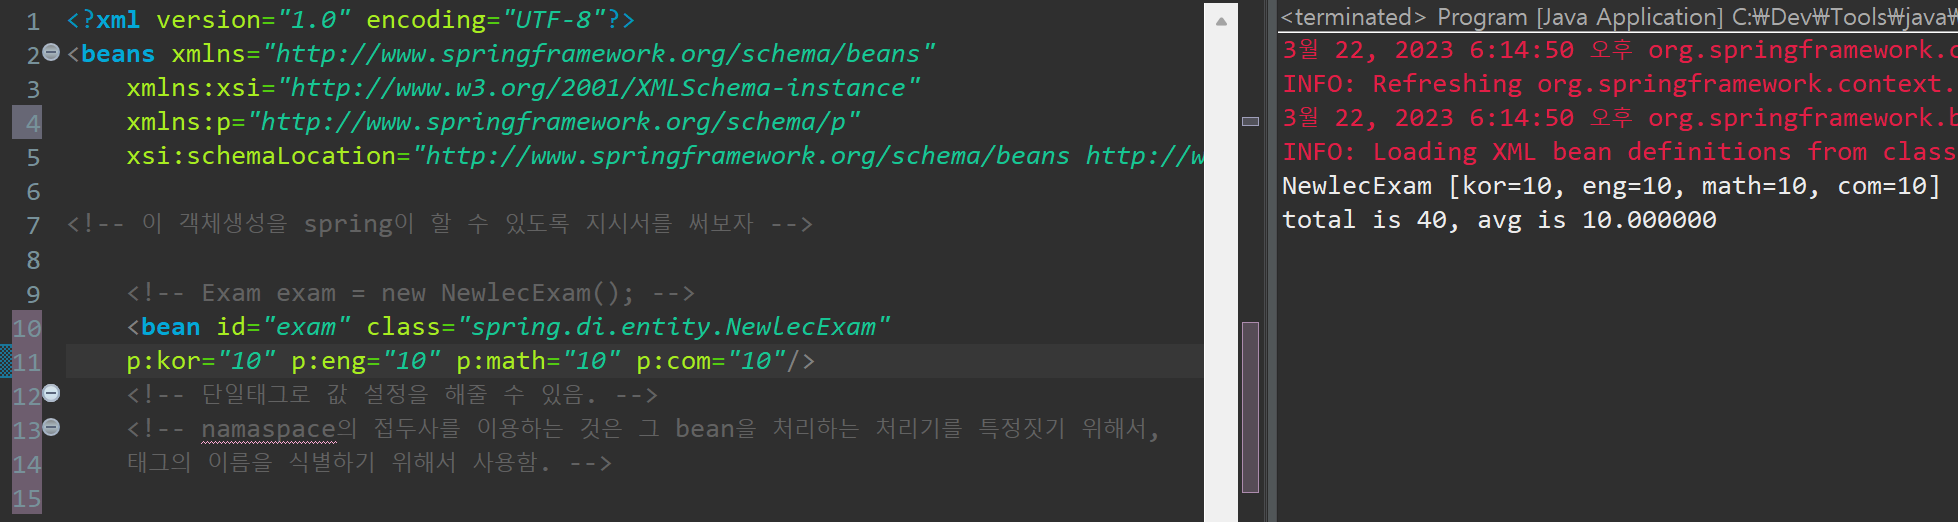The height and width of the screenshot is (522, 1958).
Task: Click the 'Exam exam = new NewlecExam()' comment
Action: tap(411, 293)
